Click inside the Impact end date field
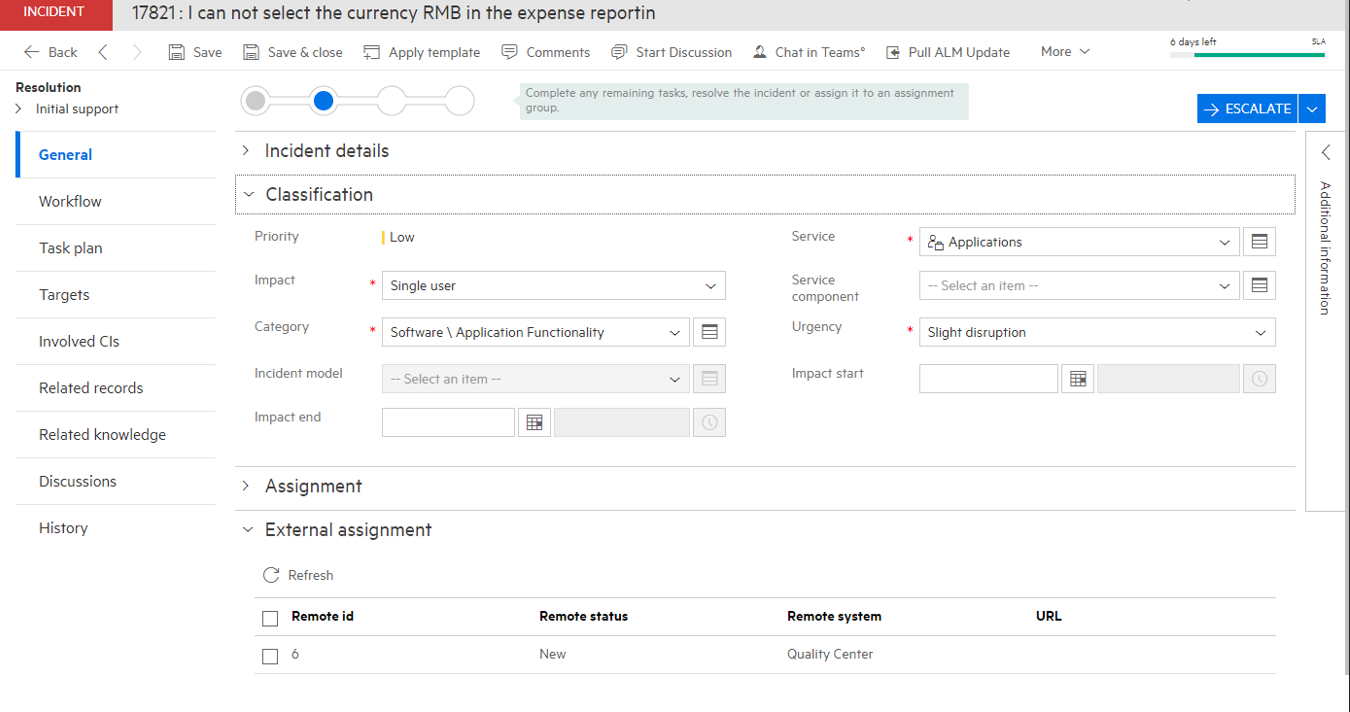The width and height of the screenshot is (1350, 712). click(447, 421)
